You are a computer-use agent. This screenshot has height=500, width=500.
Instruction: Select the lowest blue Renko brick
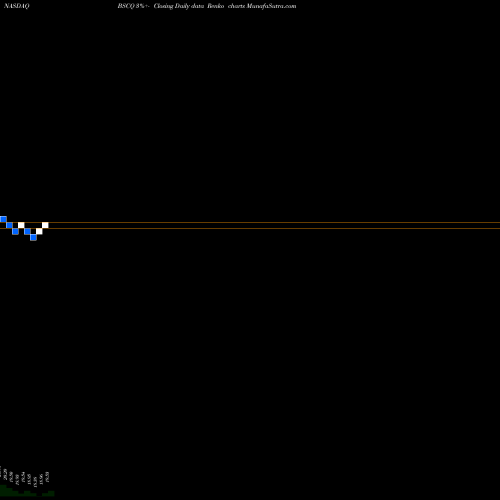(x=33, y=237)
